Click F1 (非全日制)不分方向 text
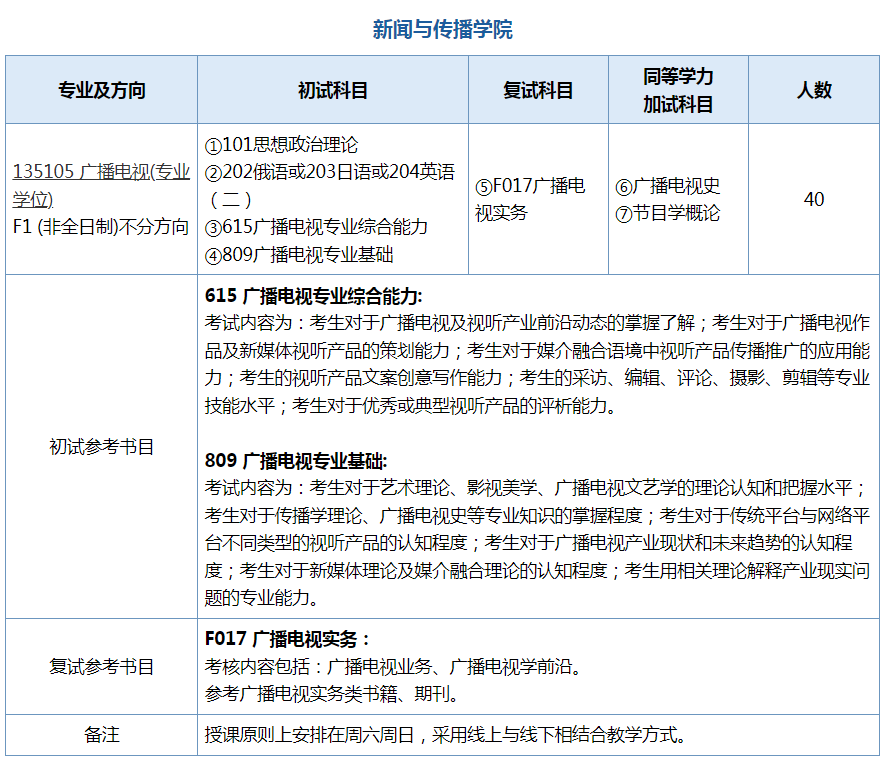Image resolution: width=888 pixels, height=763 pixels. (101, 227)
